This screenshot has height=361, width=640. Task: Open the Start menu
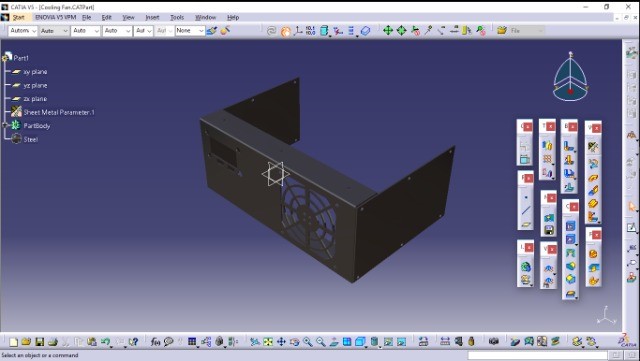click(x=18, y=18)
